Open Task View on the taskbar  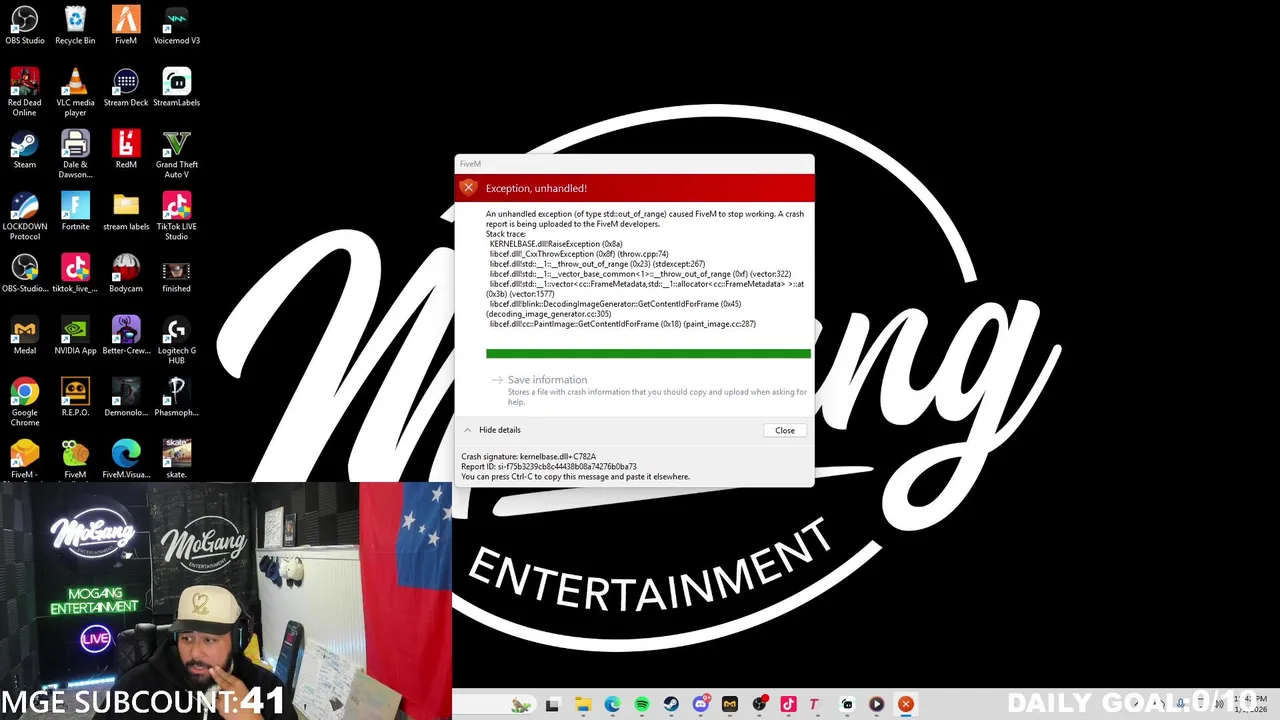[552, 705]
